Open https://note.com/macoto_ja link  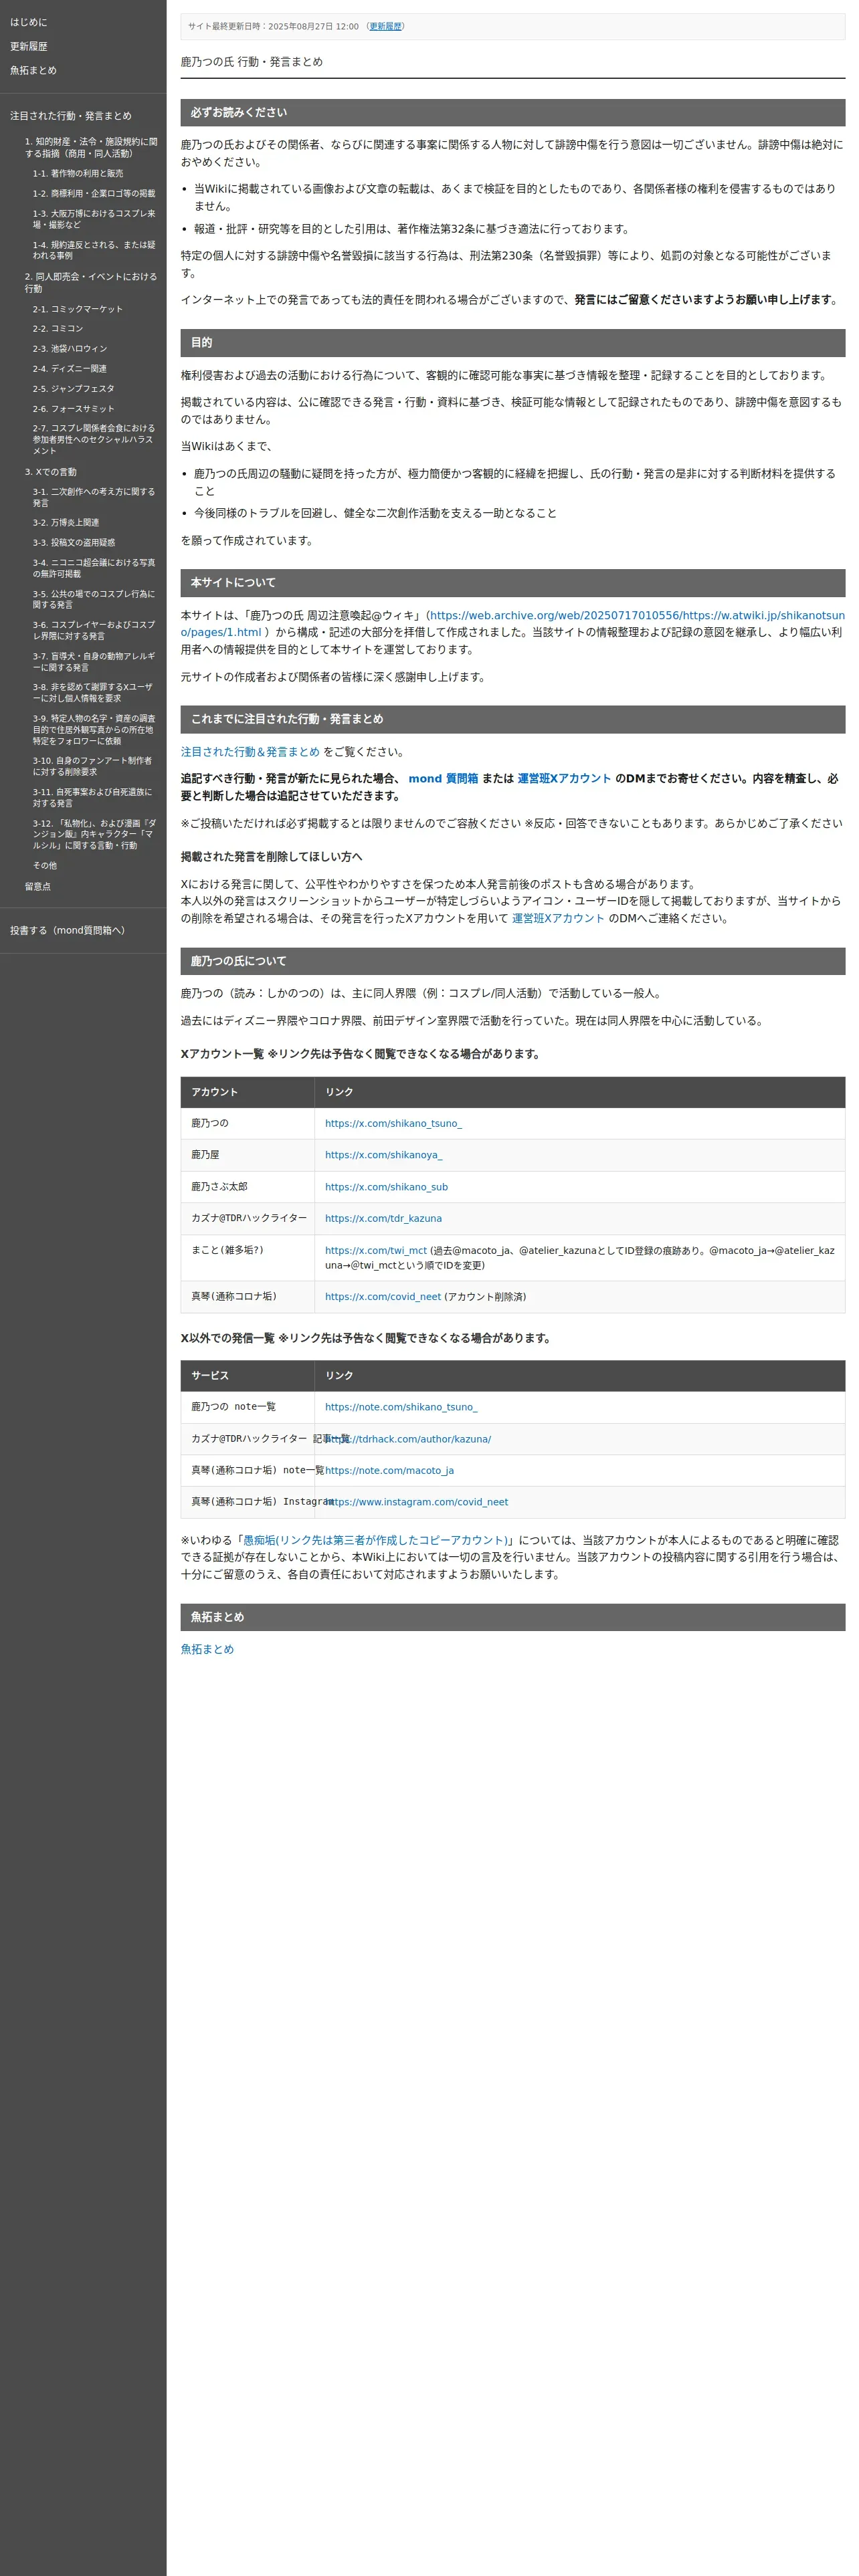click(x=389, y=1470)
